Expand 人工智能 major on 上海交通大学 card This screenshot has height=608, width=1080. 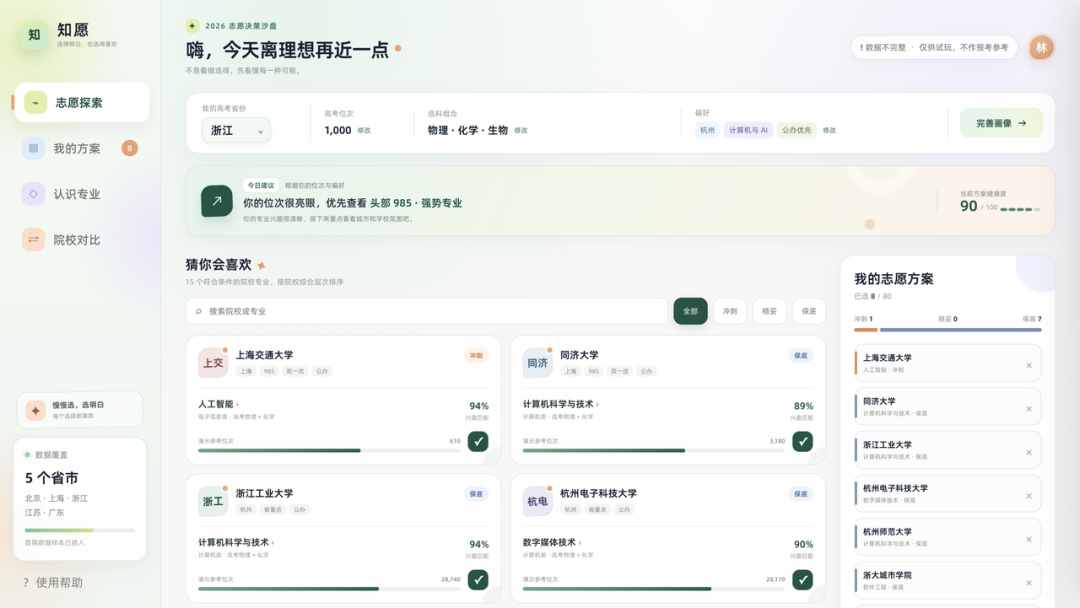click(x=218, y=404)
